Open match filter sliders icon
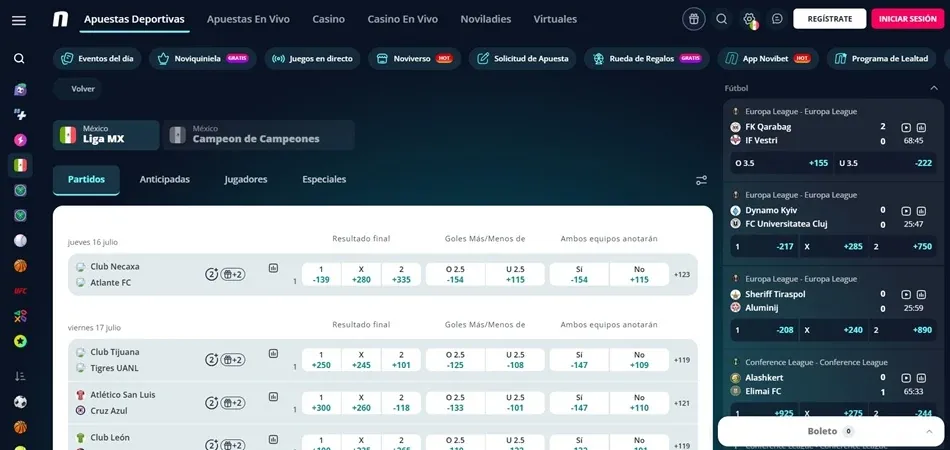The width and height of the screenshot is (950, 450). tap(701, 180)
